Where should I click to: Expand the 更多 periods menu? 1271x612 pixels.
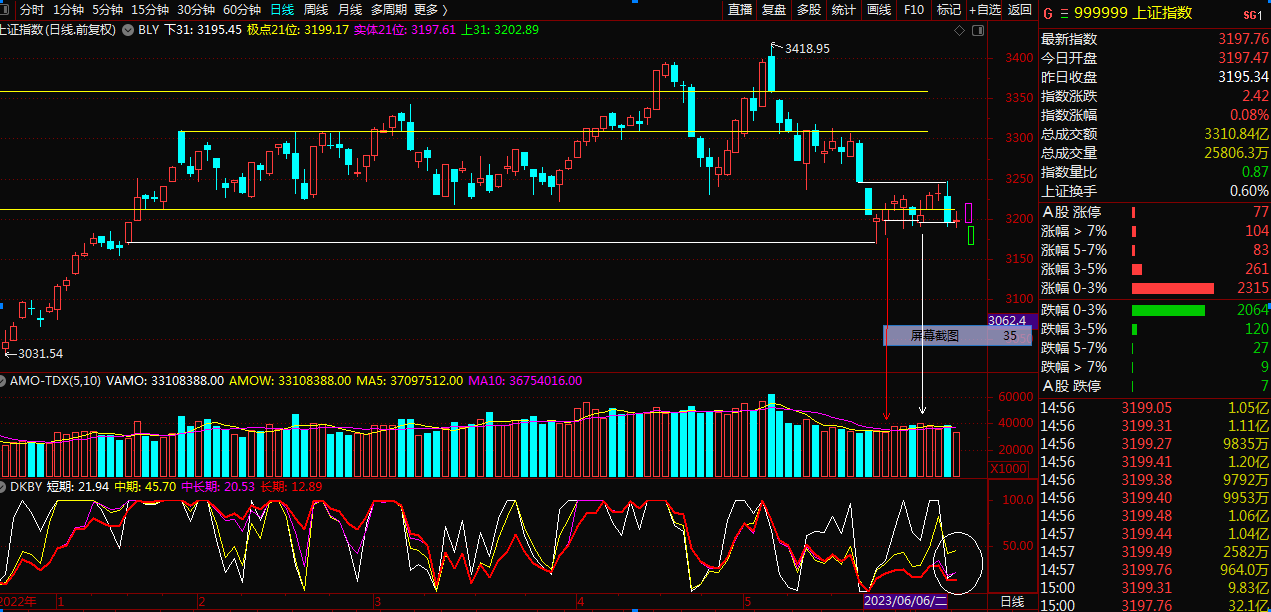(429, 9)
